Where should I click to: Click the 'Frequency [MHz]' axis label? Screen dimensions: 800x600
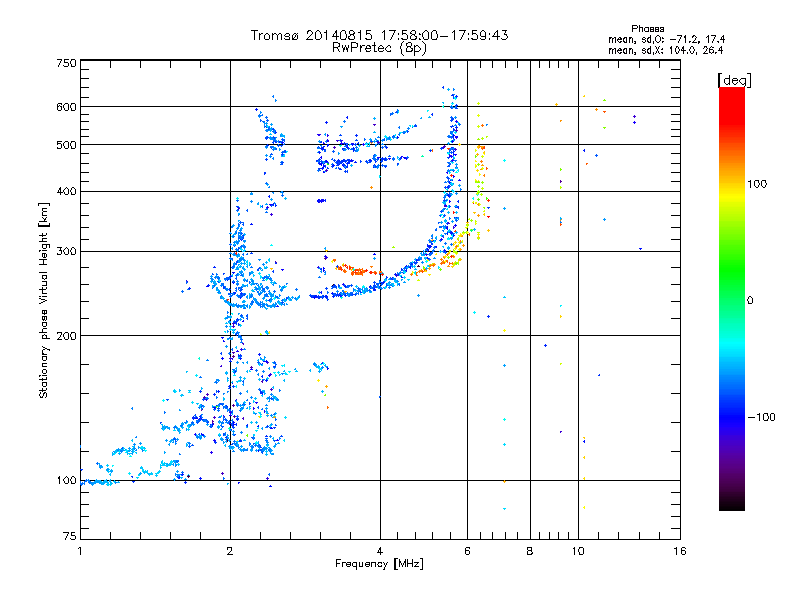[379, 564]
